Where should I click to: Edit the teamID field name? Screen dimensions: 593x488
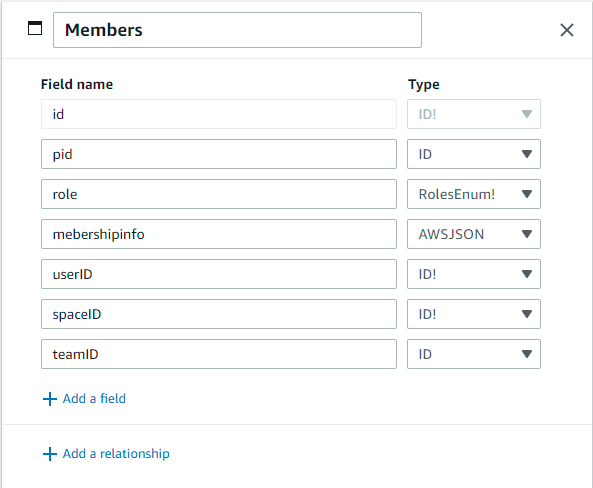click(219, 354)
